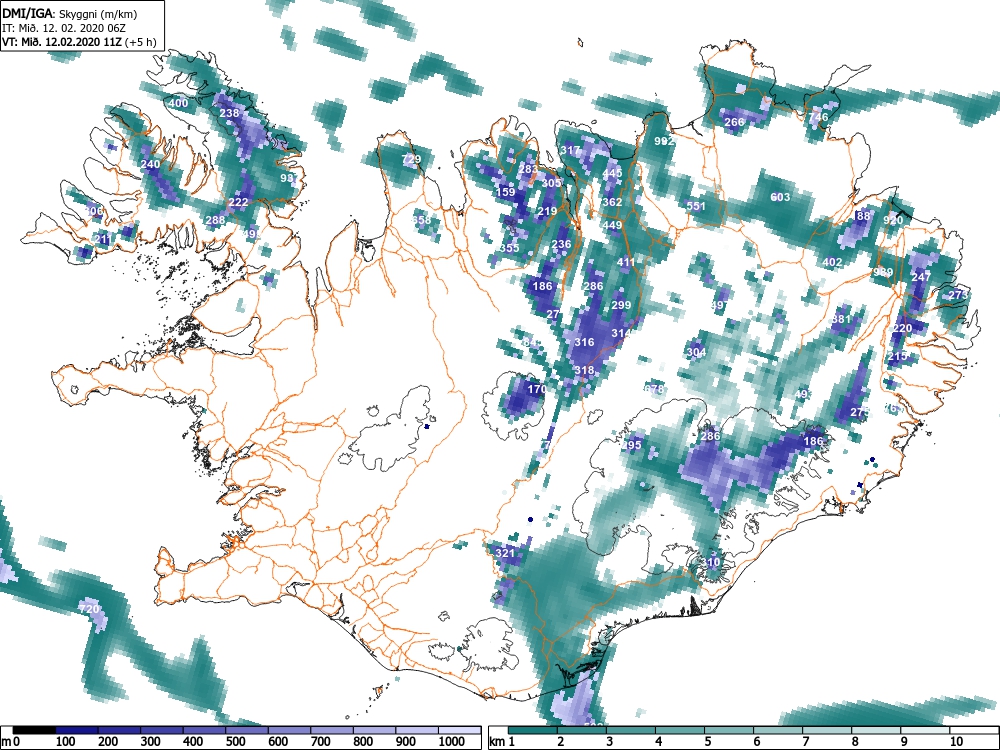1000x750 pixels.
Task: Click the visibility value 992
Action: [665, 141]
